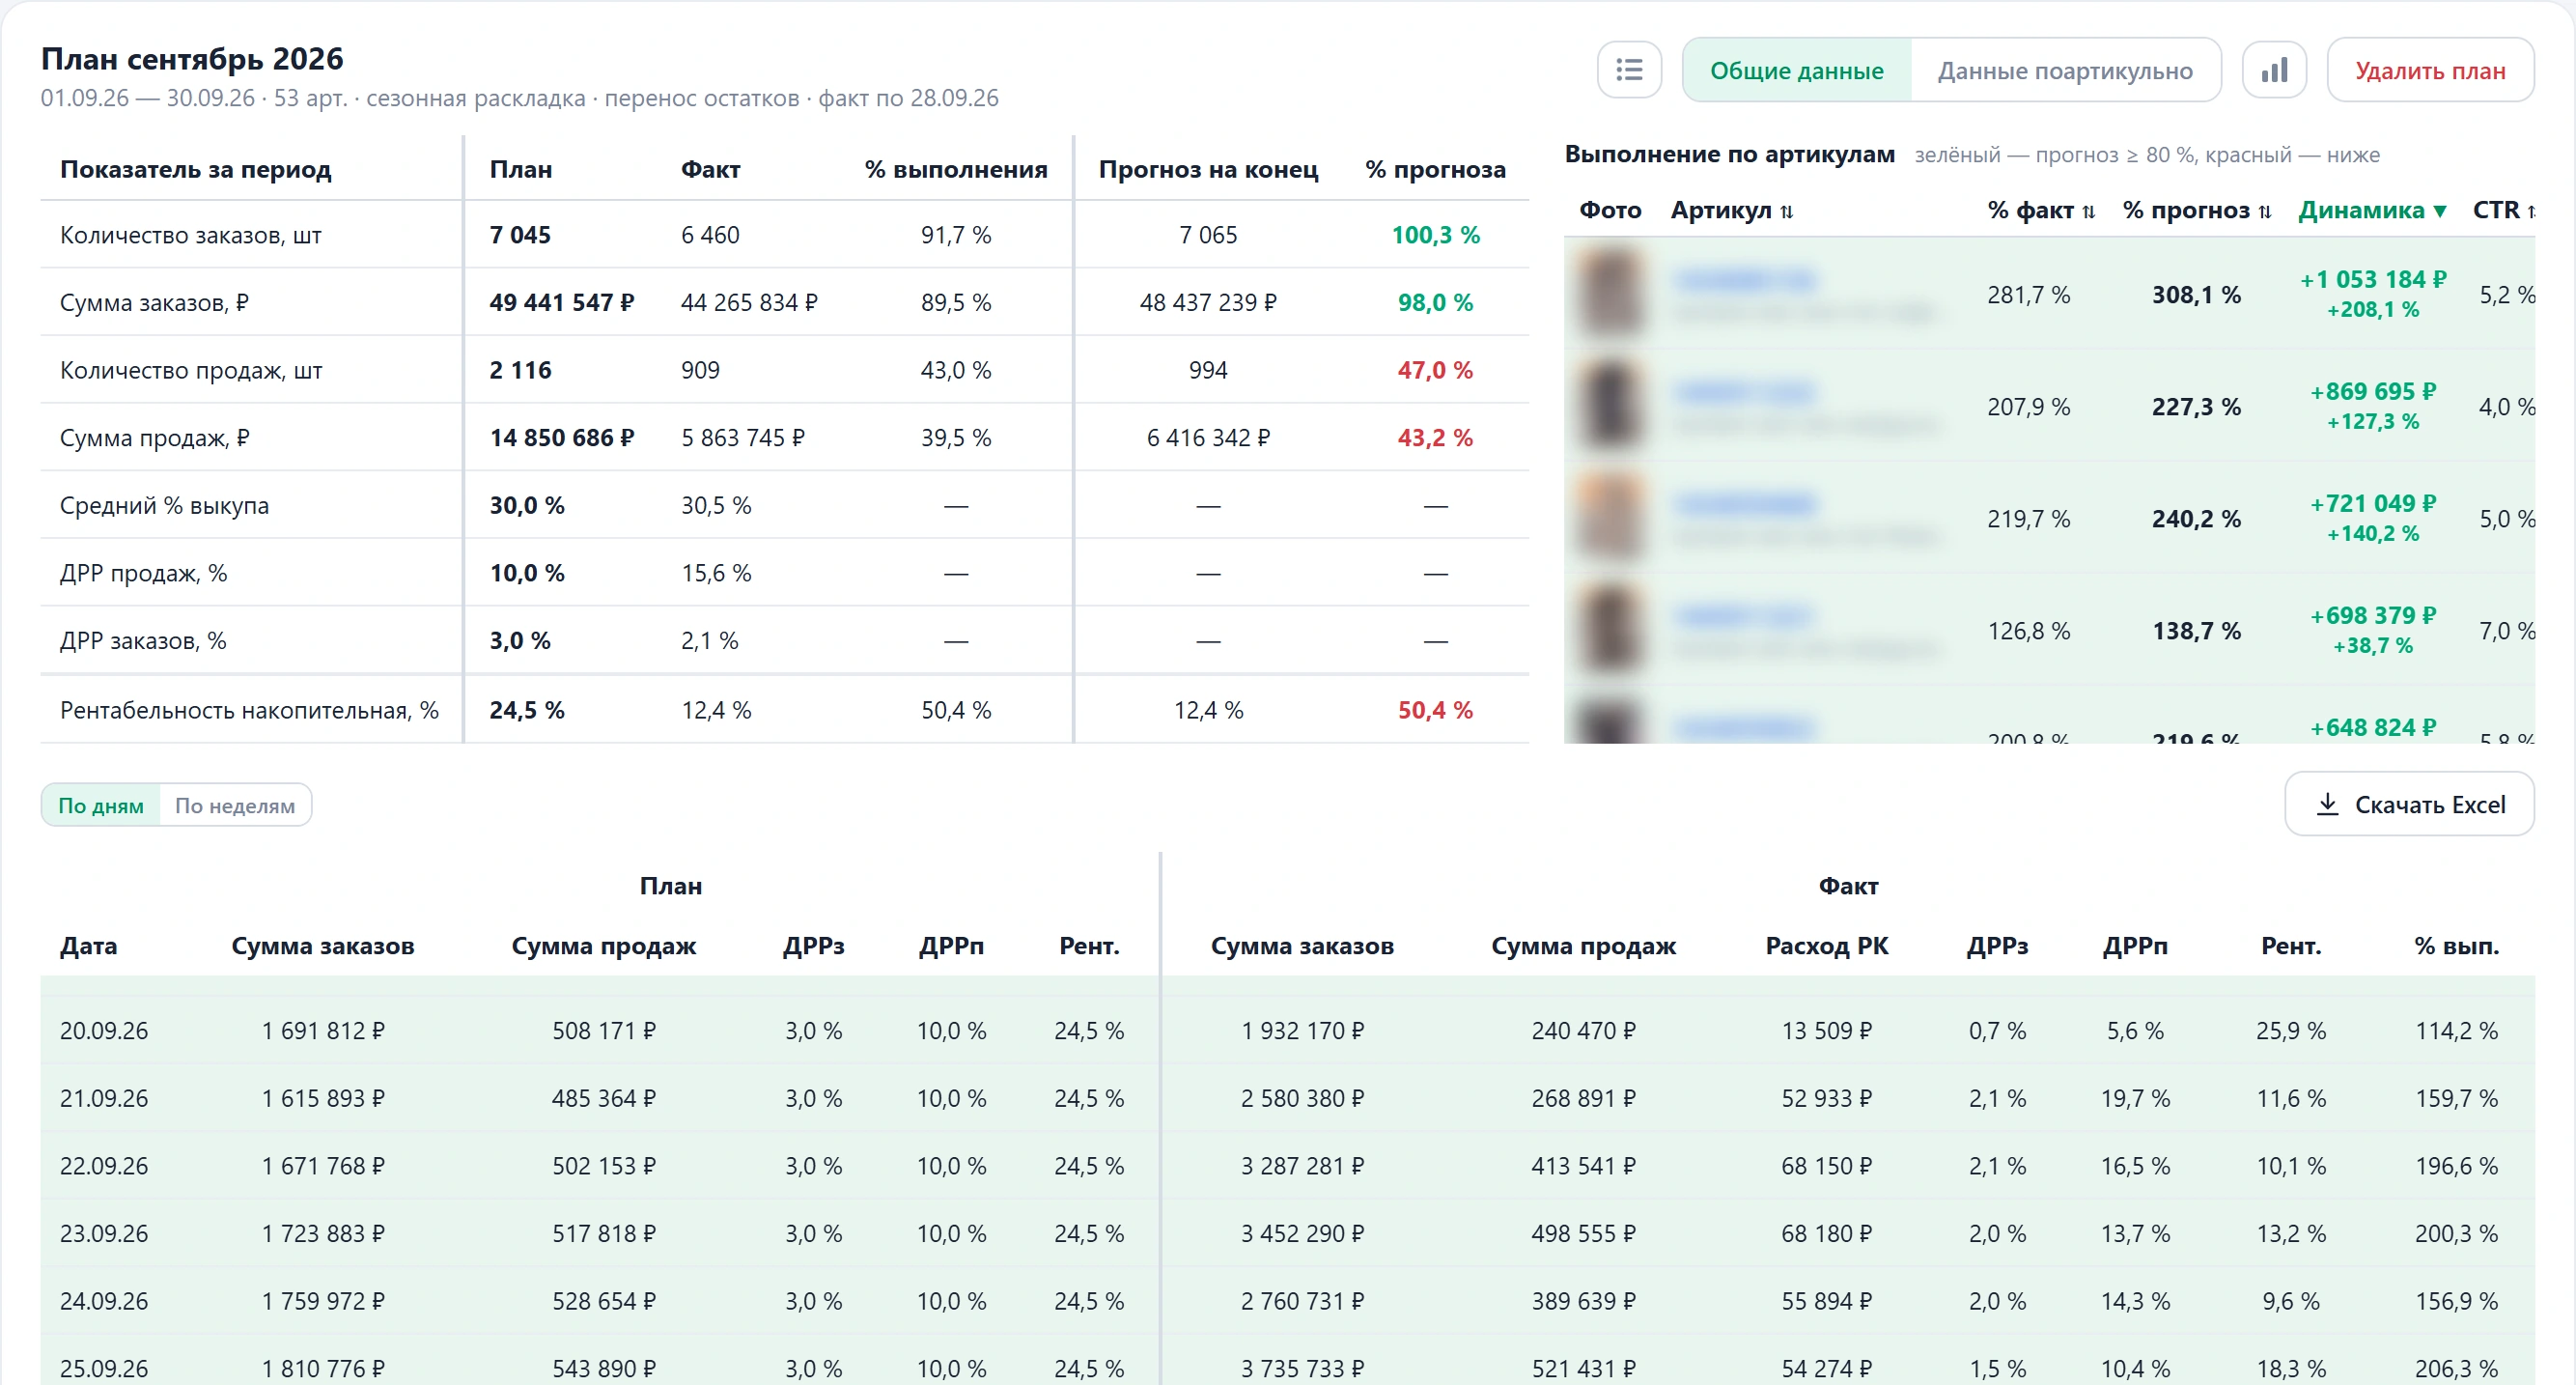Open the list view icon button
The height and width of the screenshot is (1385, 2576).
point(1629,70)
